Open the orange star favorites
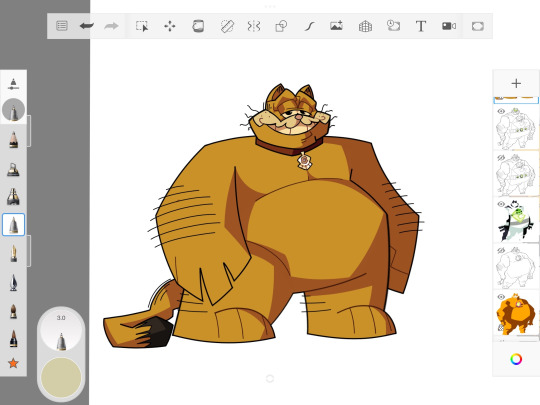The width and height of the screenshot is (540, 405). [x=13, y=363]
